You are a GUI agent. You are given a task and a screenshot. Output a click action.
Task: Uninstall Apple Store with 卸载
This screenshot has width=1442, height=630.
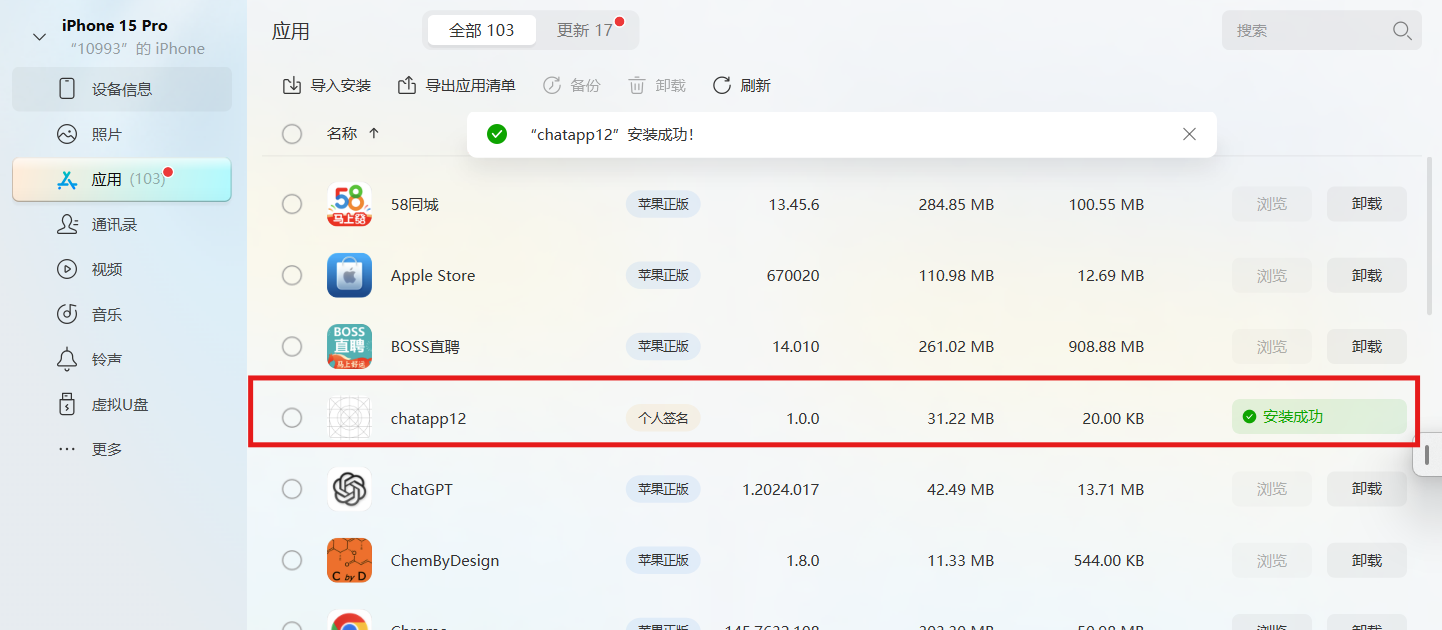click(1367, 275)
